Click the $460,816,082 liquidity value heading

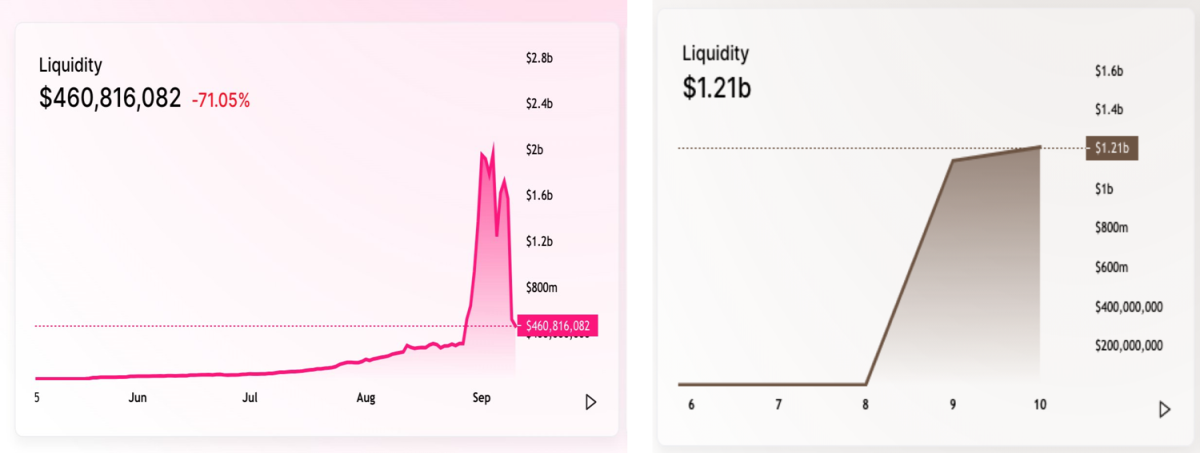(x=110, y=98)
